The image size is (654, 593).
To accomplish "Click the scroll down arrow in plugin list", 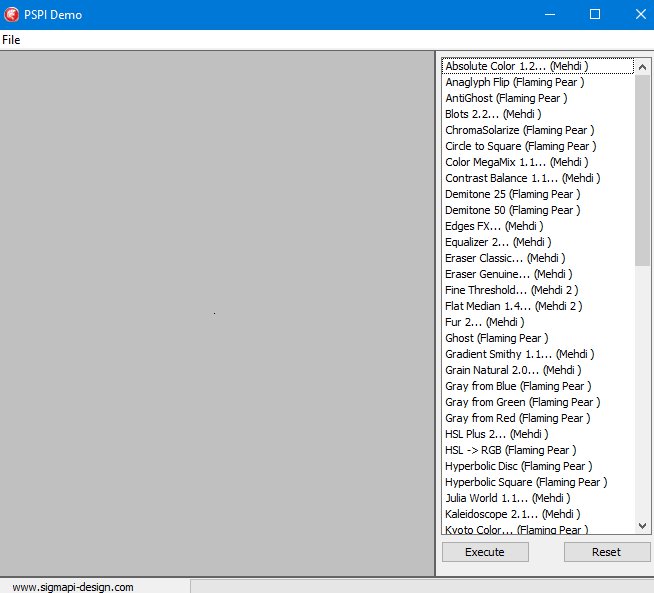I will (642, 526).
